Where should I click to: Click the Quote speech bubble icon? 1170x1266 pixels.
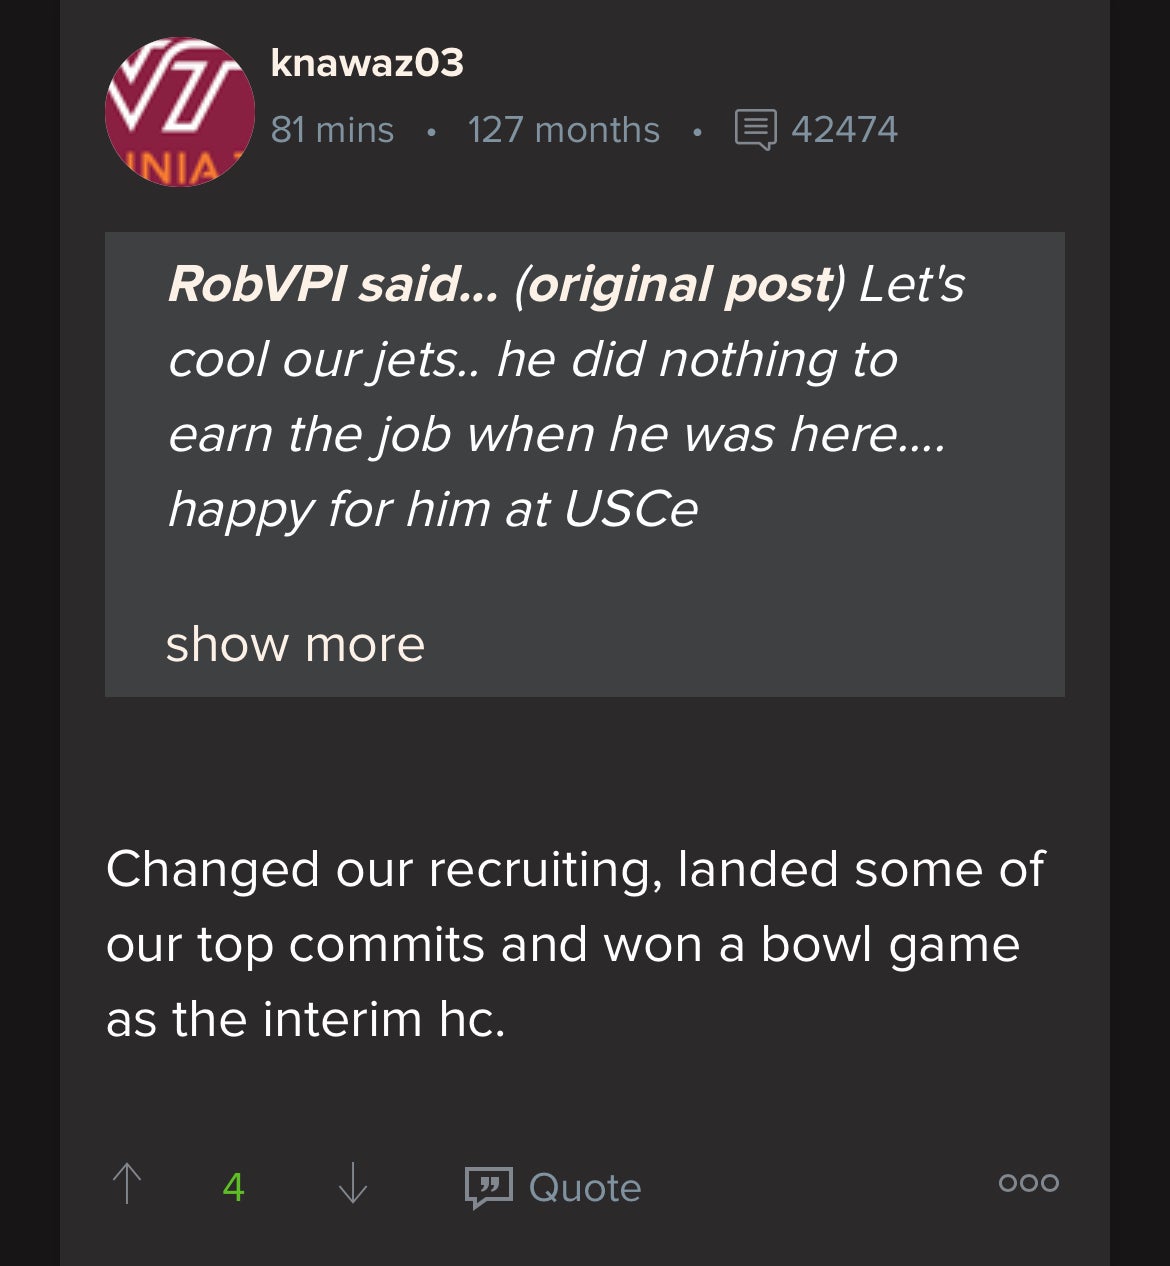click(489, 1187)
